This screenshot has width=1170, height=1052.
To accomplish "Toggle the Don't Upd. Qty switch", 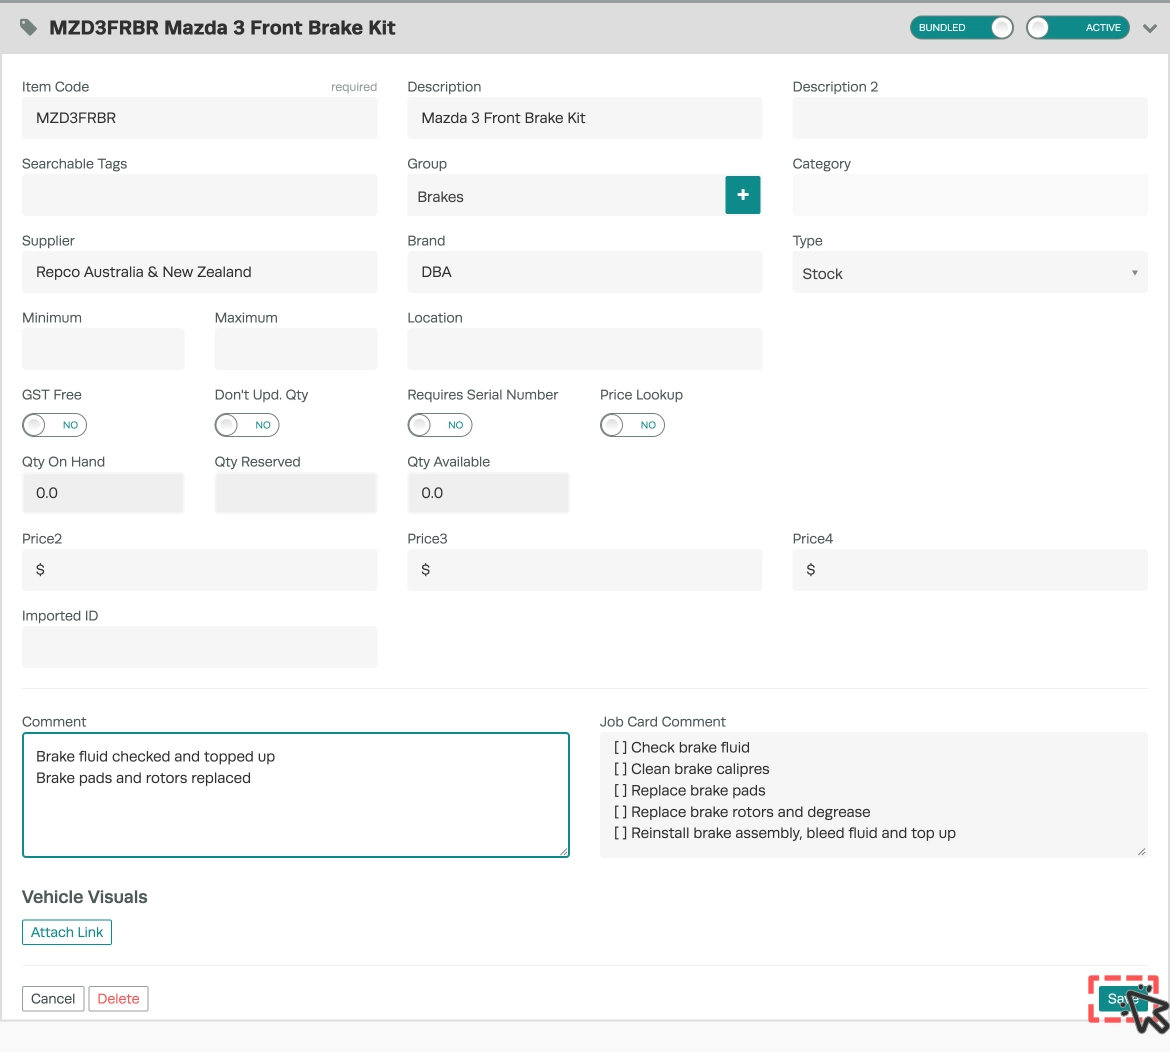I will click(247, 425).
